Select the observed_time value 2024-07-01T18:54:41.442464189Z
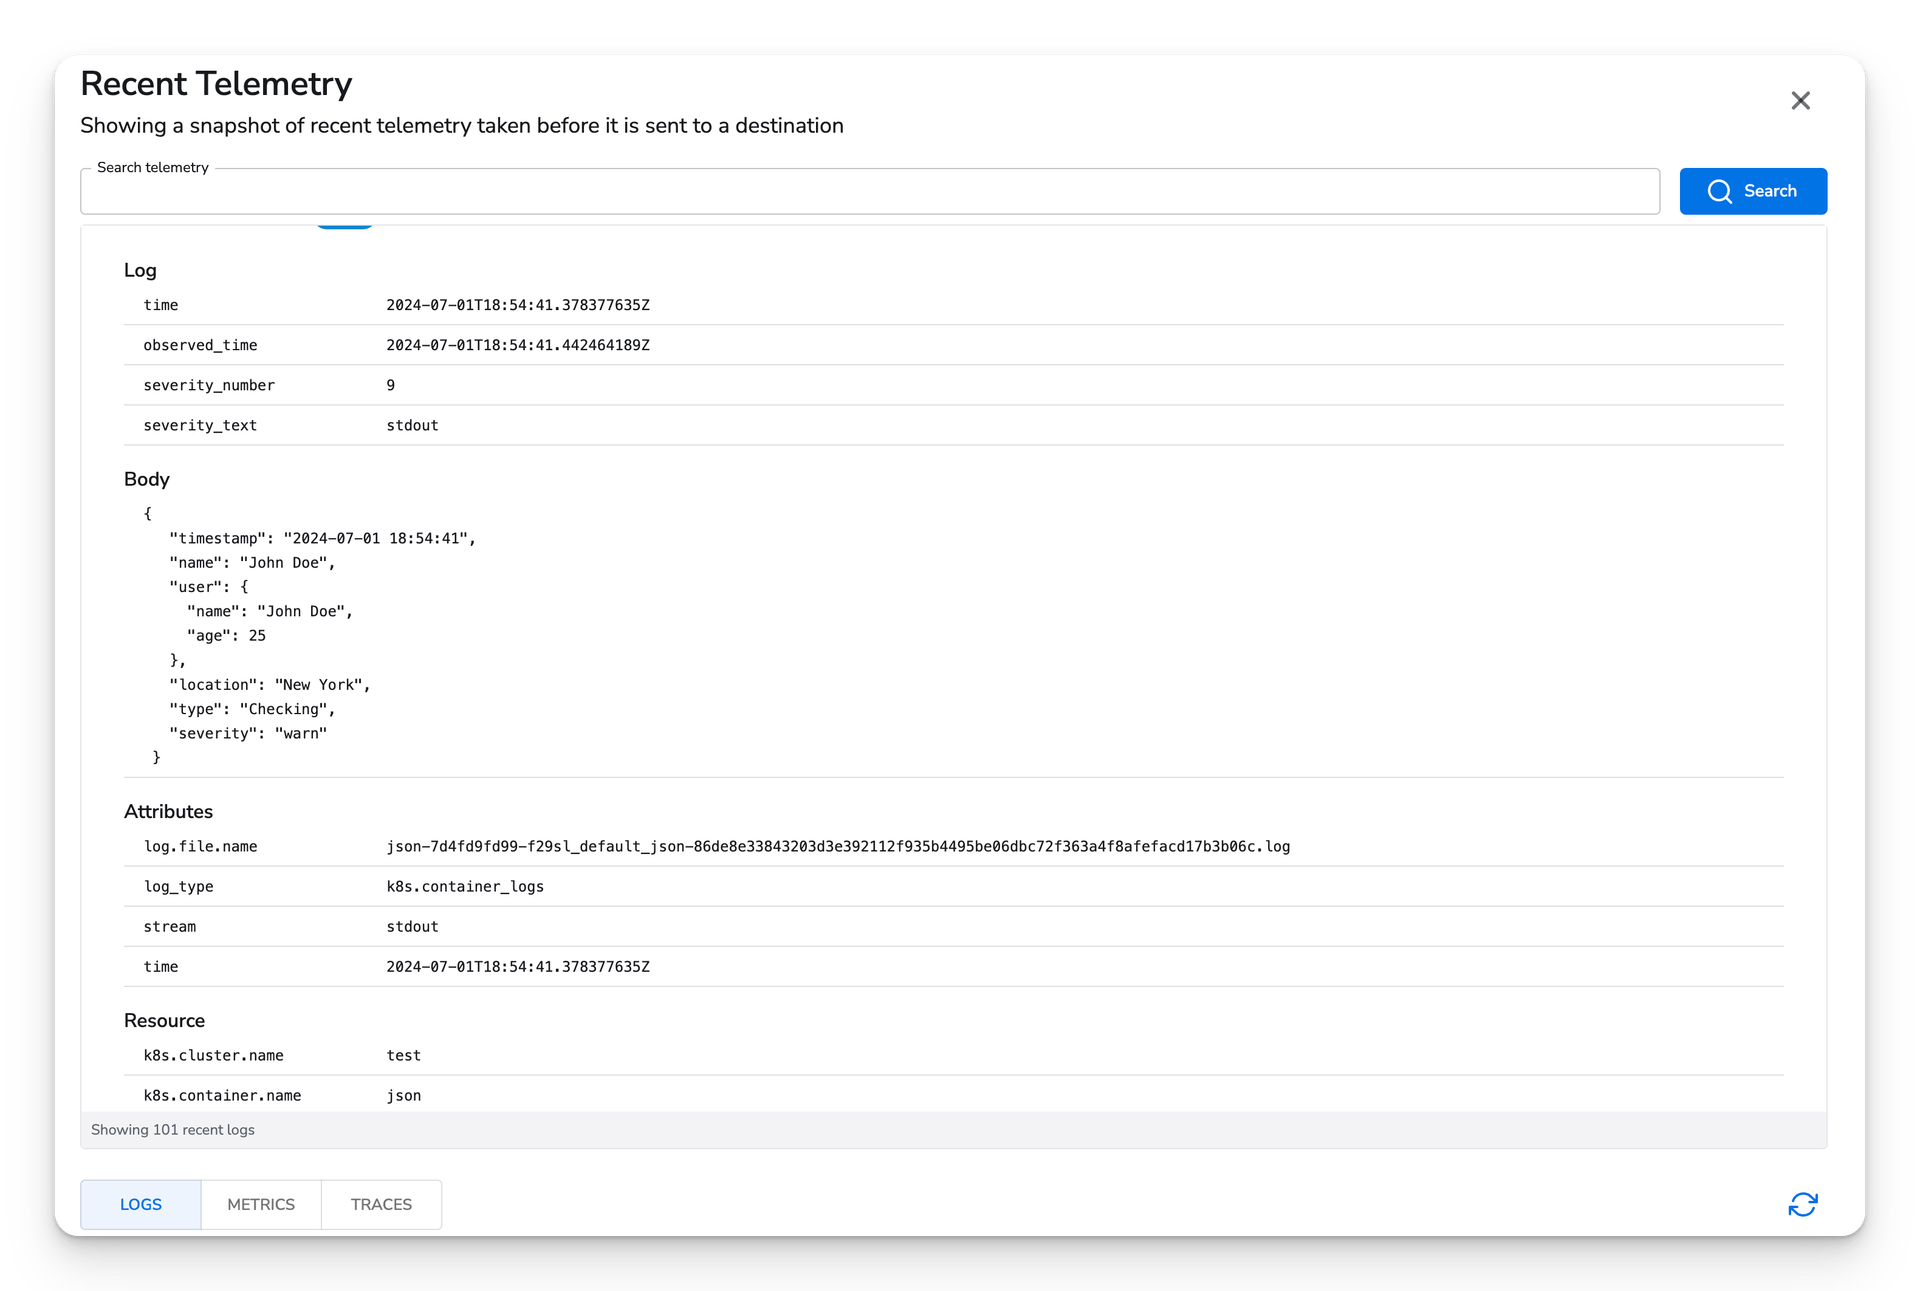 (x=518, y=345)
